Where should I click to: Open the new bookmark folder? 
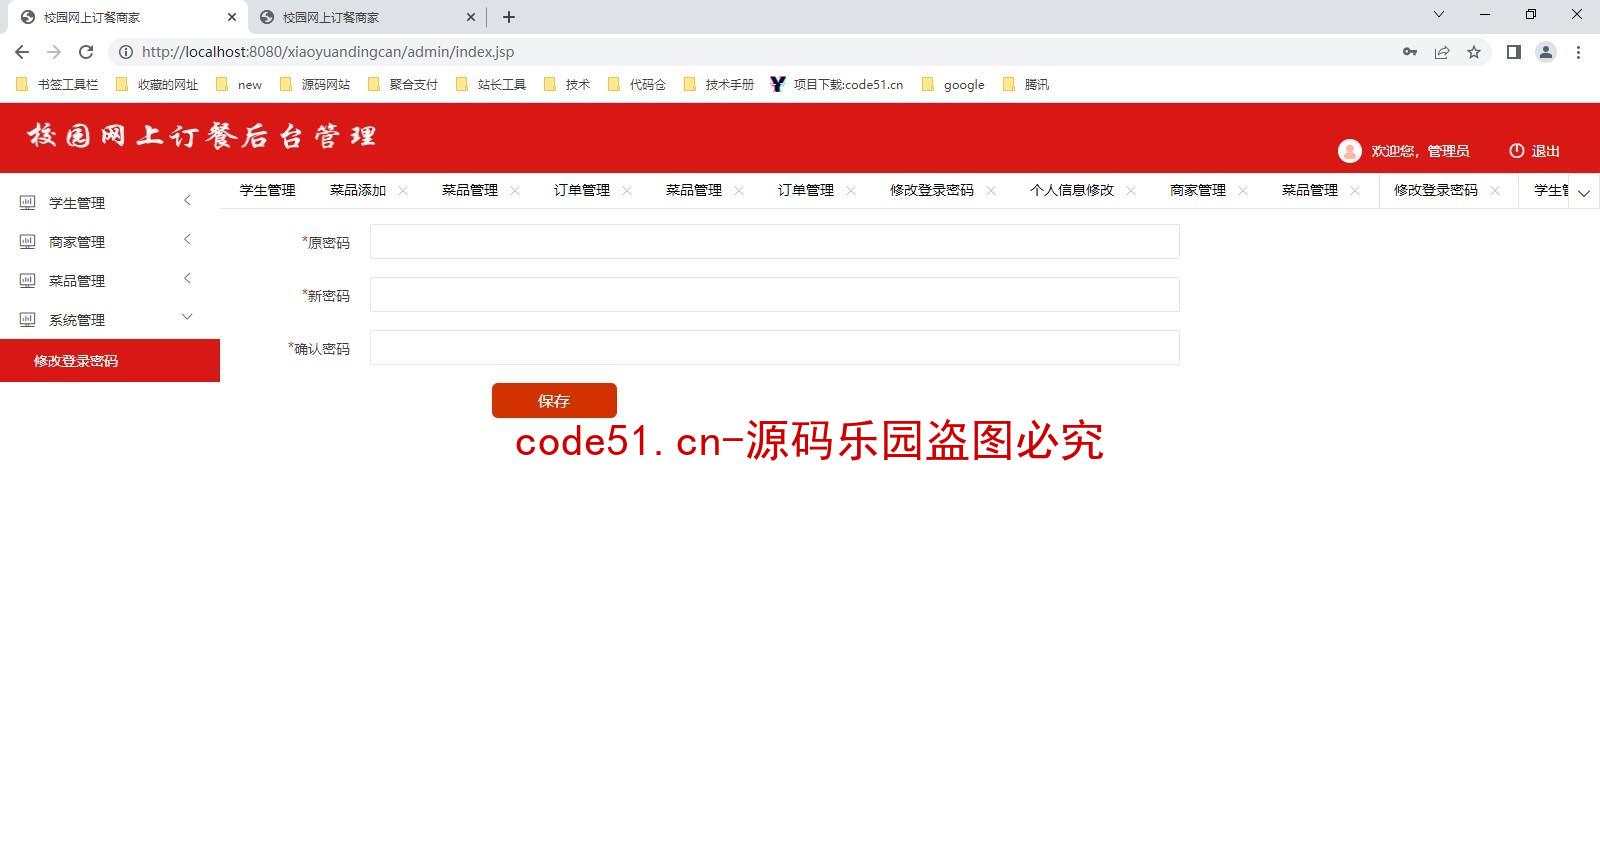239,85
